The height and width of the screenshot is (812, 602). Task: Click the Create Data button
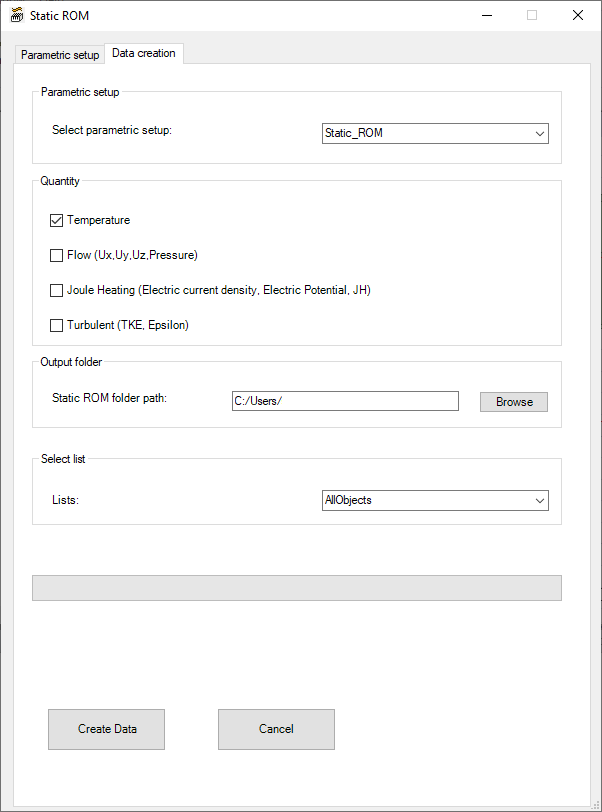(107, 729)
